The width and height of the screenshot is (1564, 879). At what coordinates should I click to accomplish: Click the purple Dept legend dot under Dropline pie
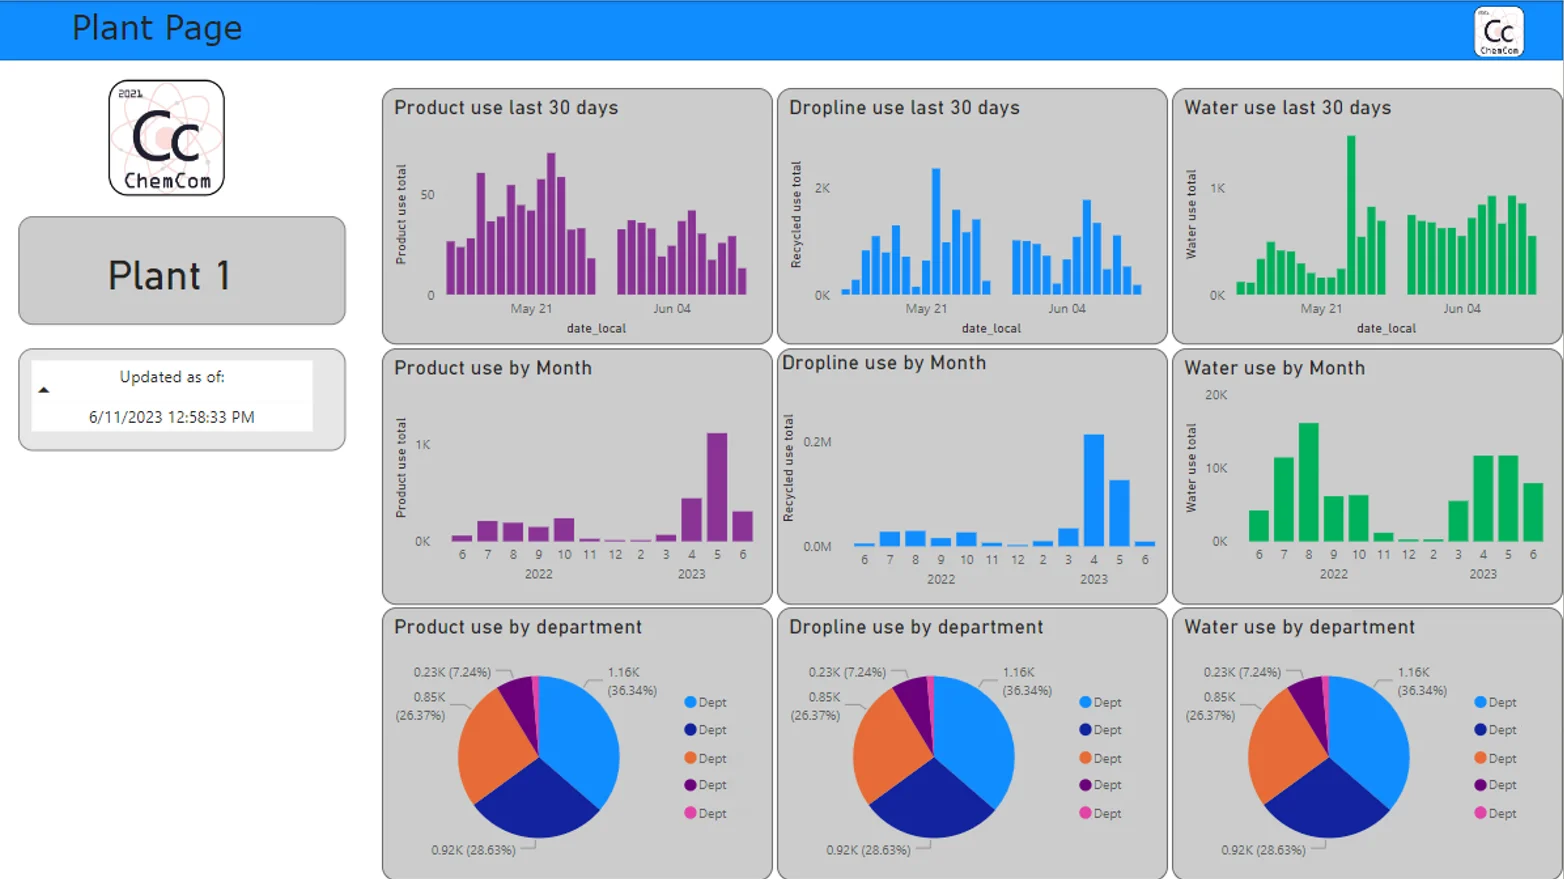click(1083, 785)
